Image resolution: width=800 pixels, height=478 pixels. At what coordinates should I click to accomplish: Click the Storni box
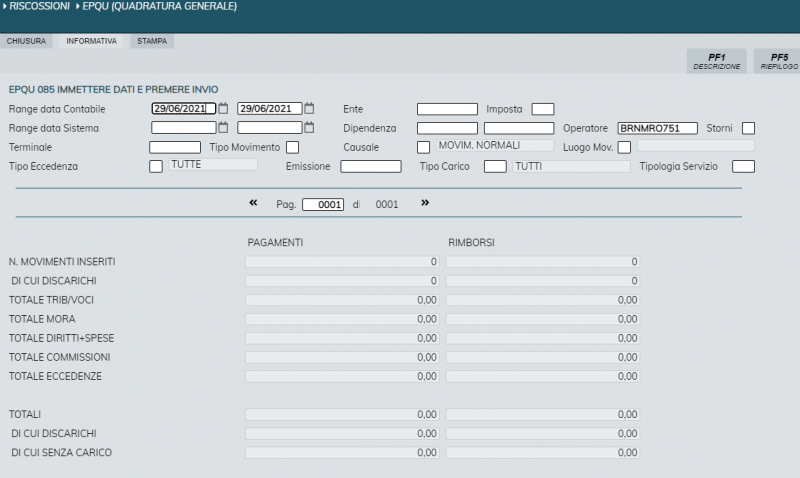click(748, 128)
